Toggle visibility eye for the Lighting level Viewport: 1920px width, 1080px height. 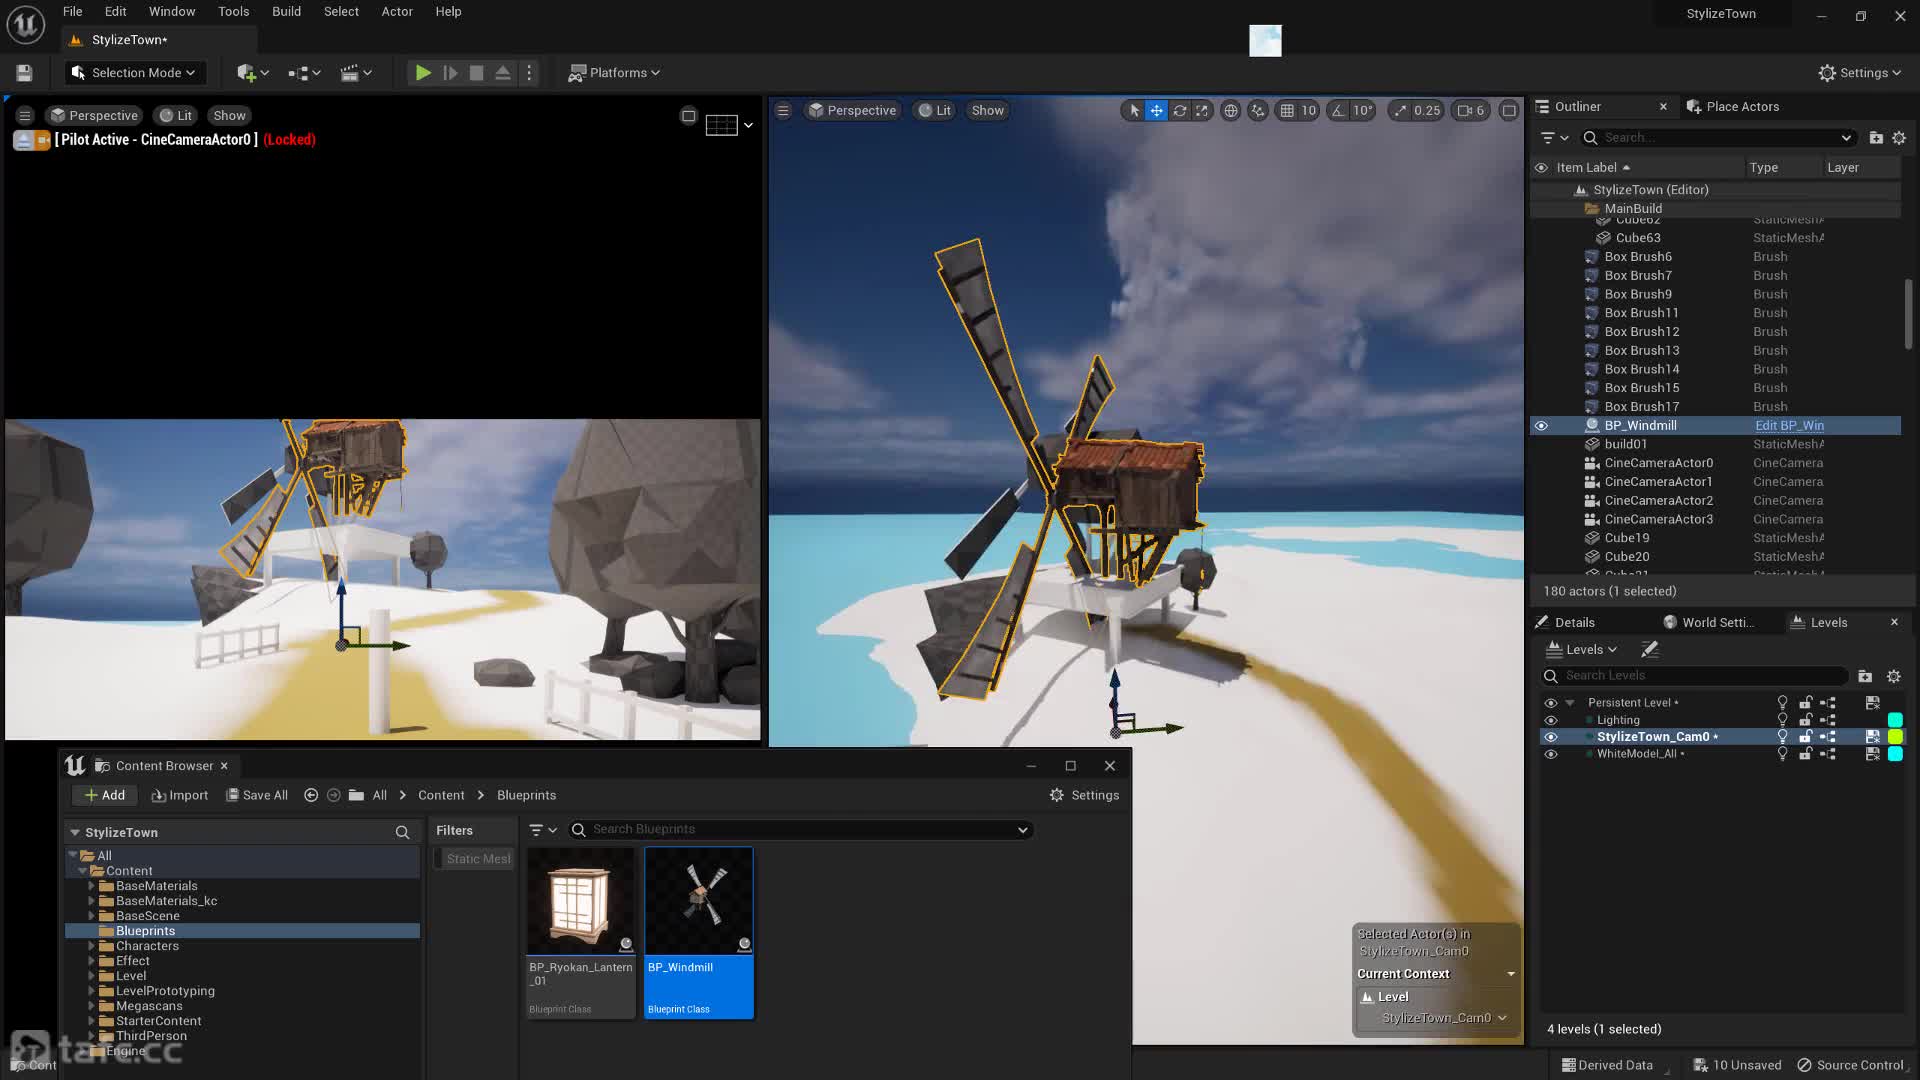(1551, 720)
